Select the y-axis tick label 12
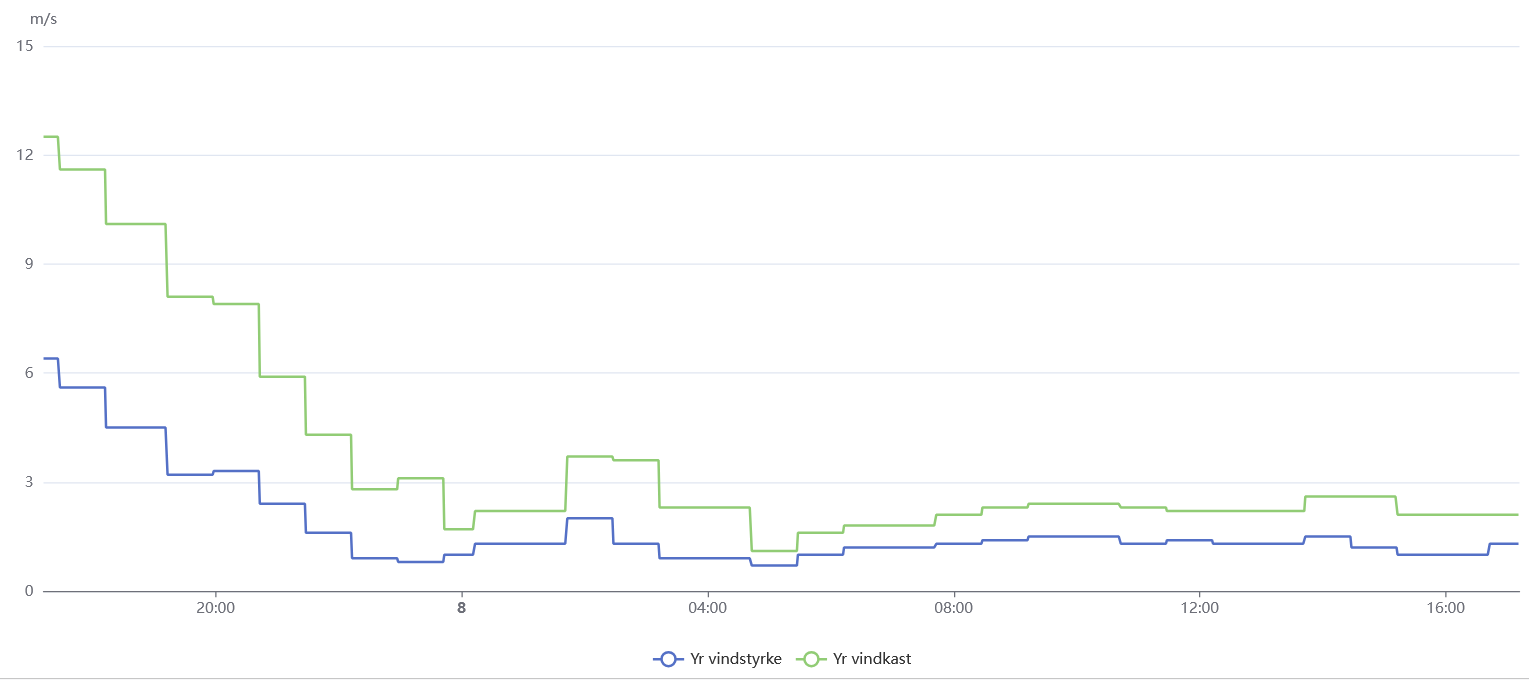Screen dimensions: 1529x680 coord(25,155)
